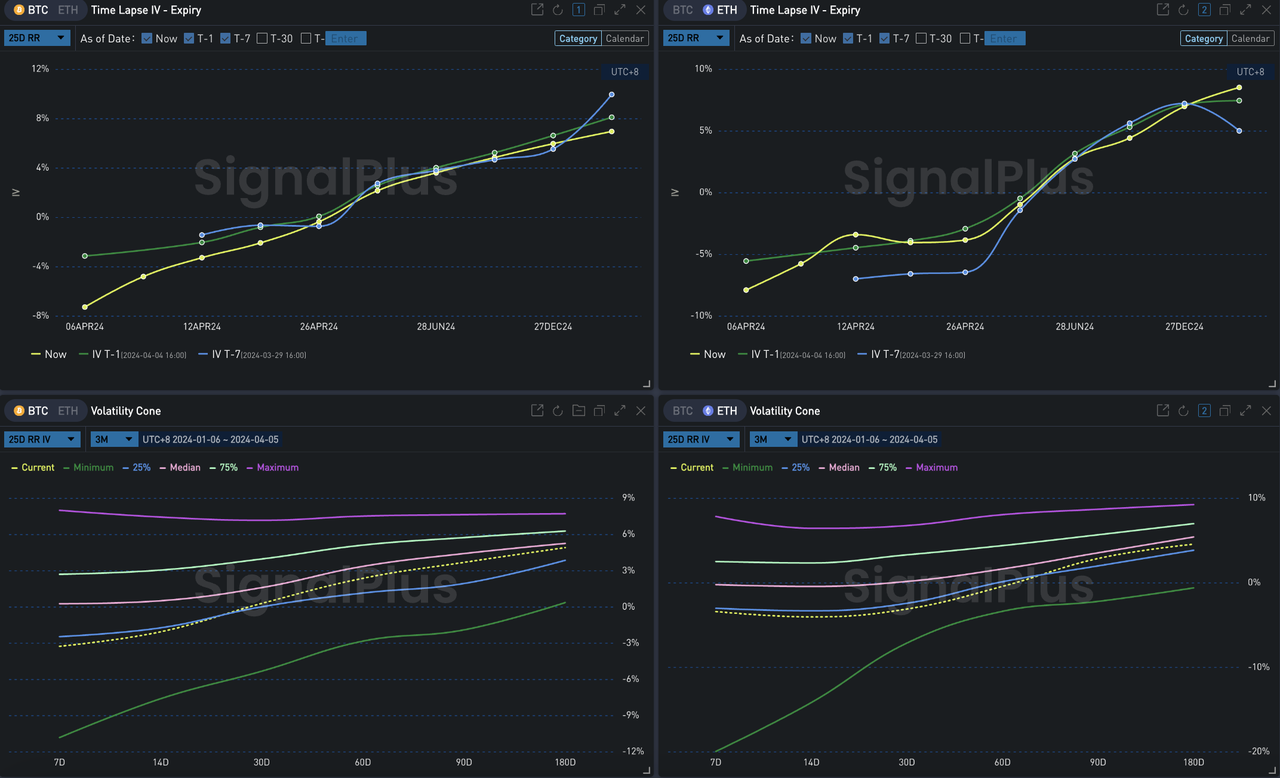The height and width of the screenshot is (778, 1280).
Task: Uncheck the Now checkbox in BTC Time Lapse panel
Action: [x=147, y=39]
